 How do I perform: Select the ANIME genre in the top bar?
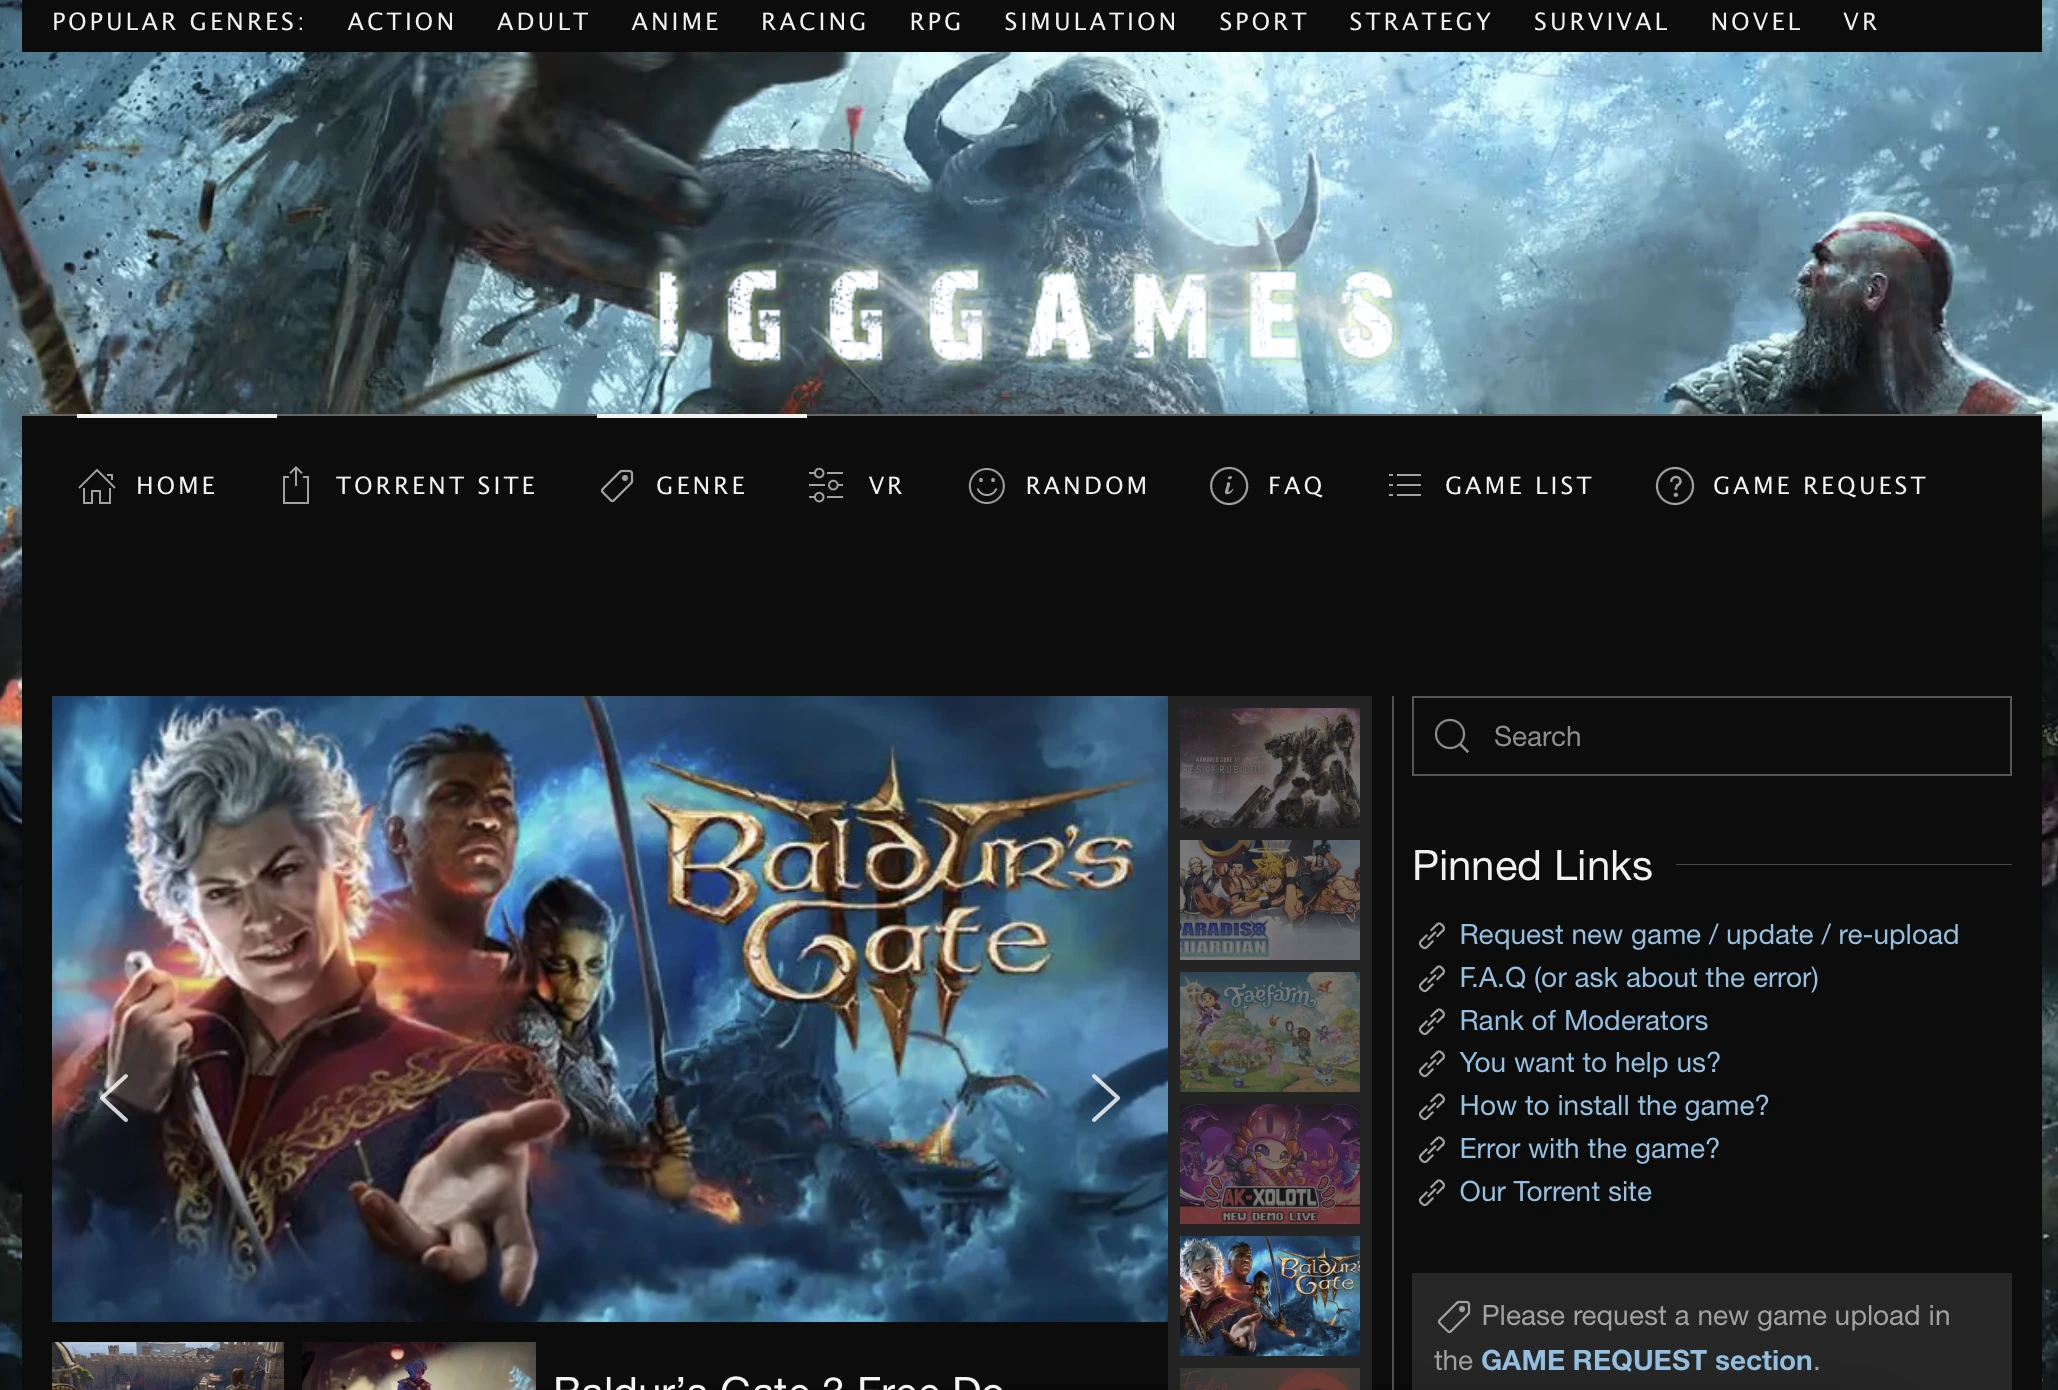675,21
